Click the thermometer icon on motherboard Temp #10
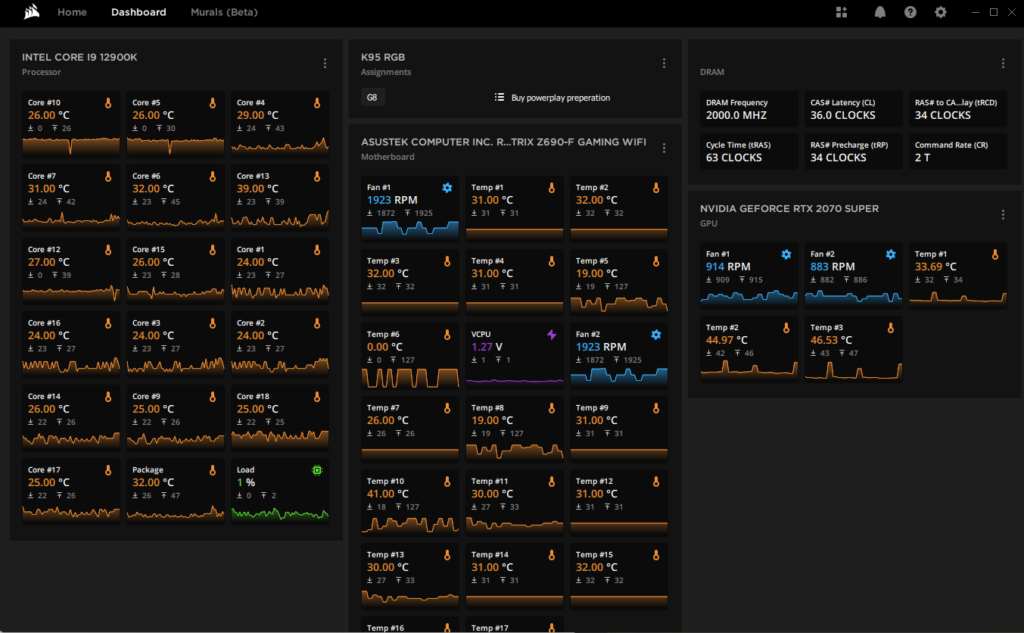The width and height of the screenshot is (1024, 633). (447, 482)
